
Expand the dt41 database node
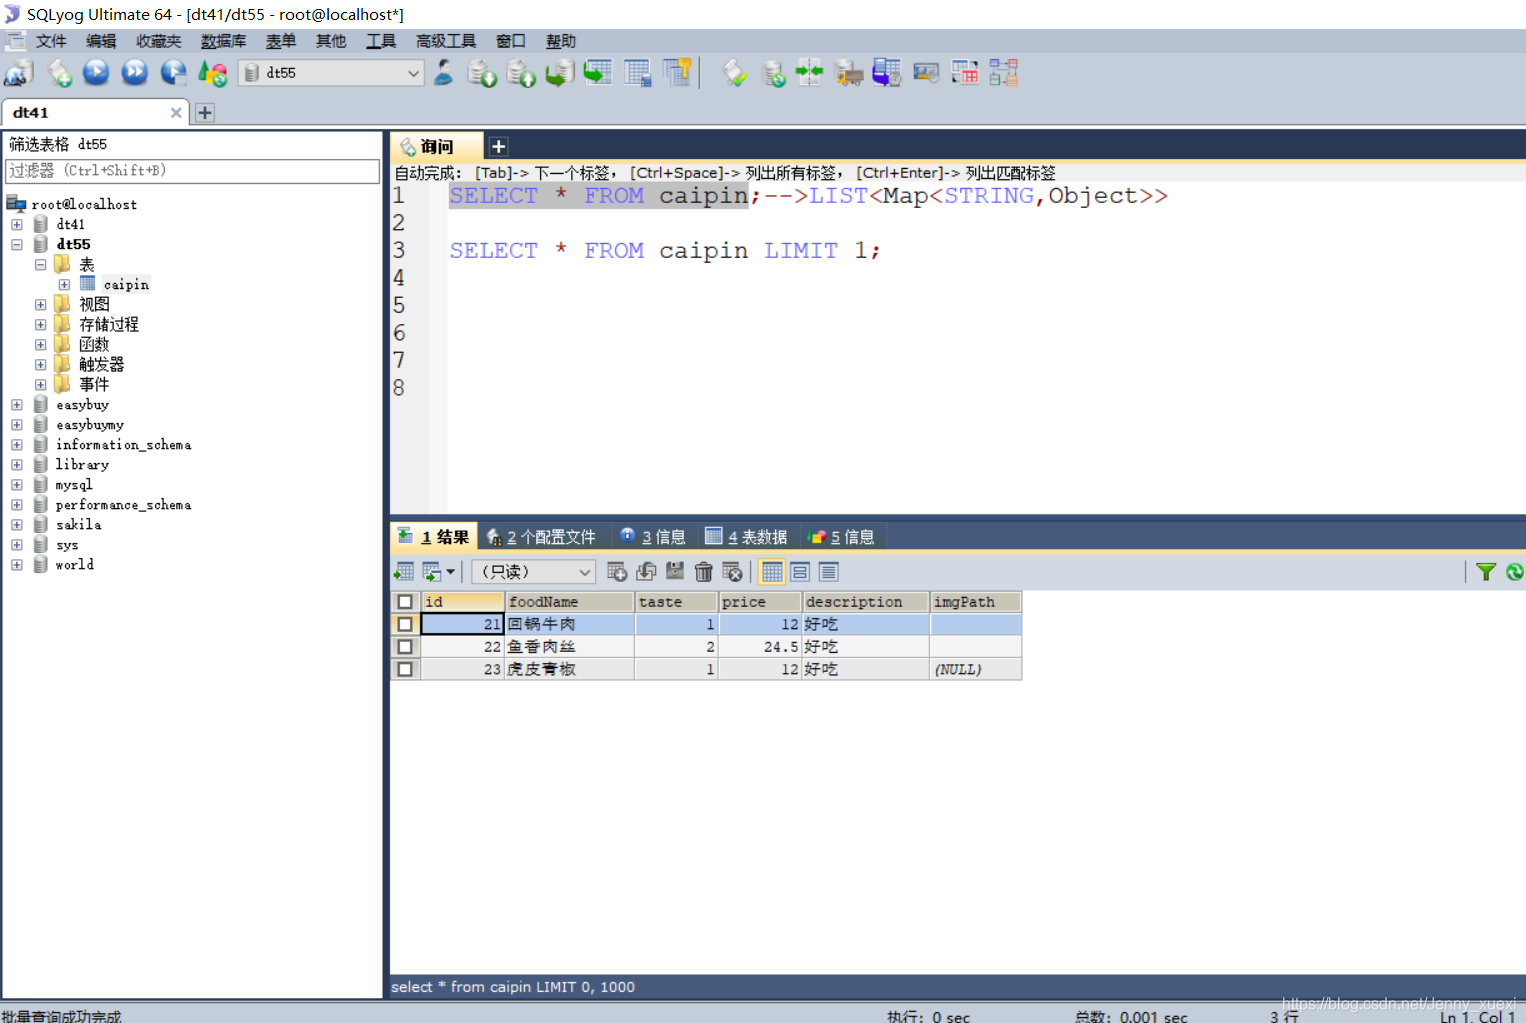click(17, 224)
